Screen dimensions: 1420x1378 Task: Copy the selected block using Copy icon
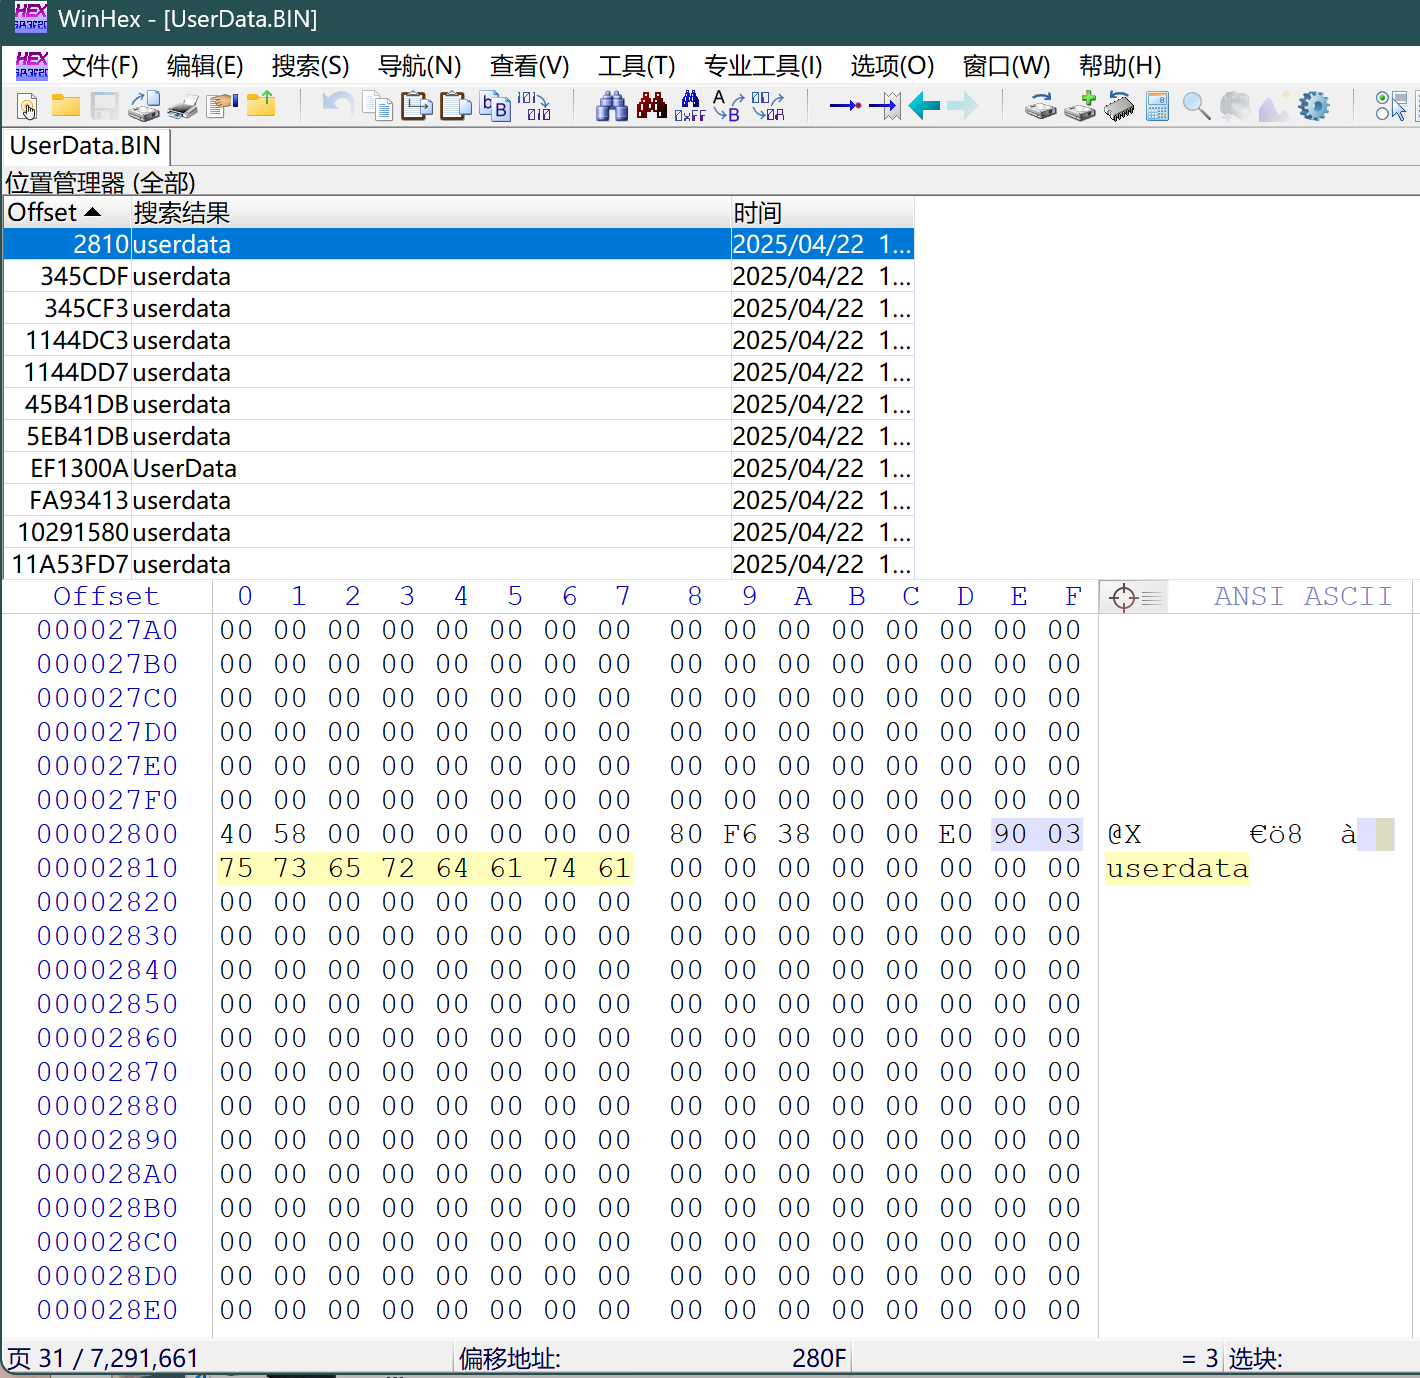(378, 106)
